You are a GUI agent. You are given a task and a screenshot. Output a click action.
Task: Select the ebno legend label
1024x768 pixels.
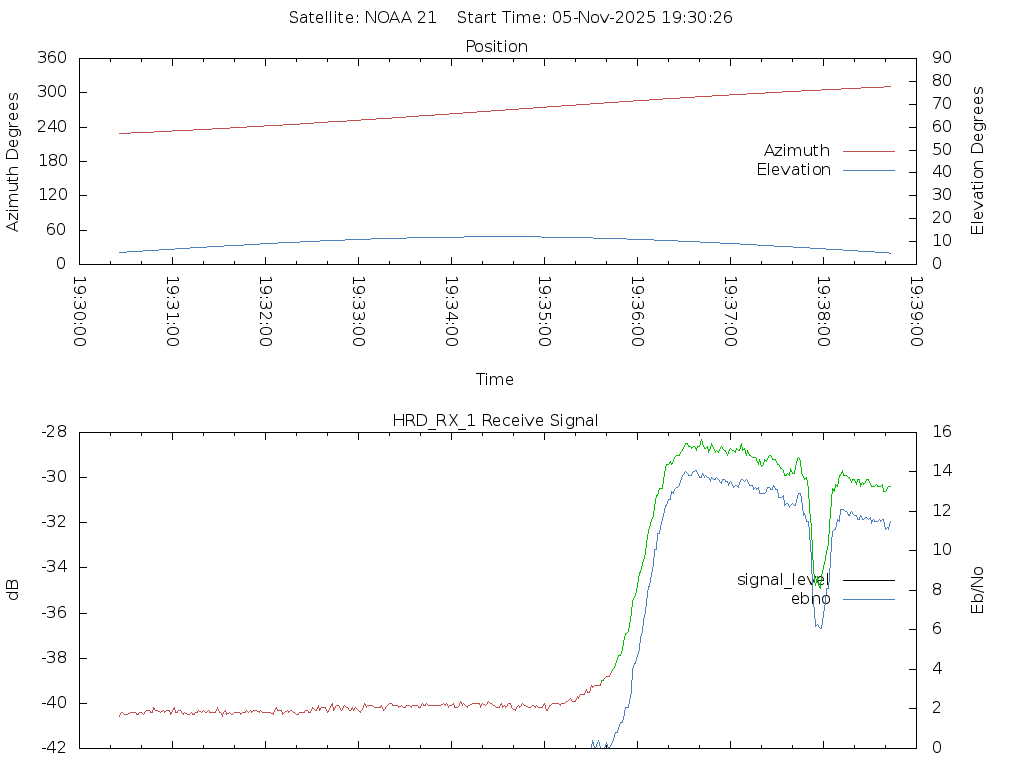810,598
